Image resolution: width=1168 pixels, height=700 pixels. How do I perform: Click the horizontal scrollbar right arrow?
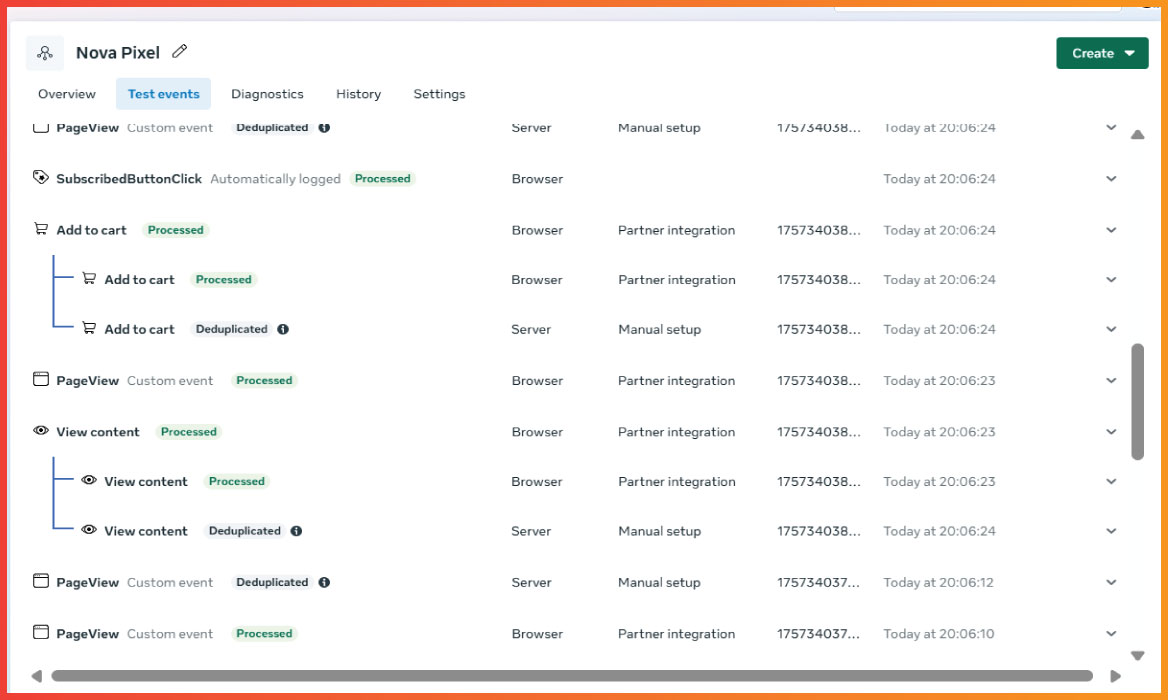[x=1116, y=675]
